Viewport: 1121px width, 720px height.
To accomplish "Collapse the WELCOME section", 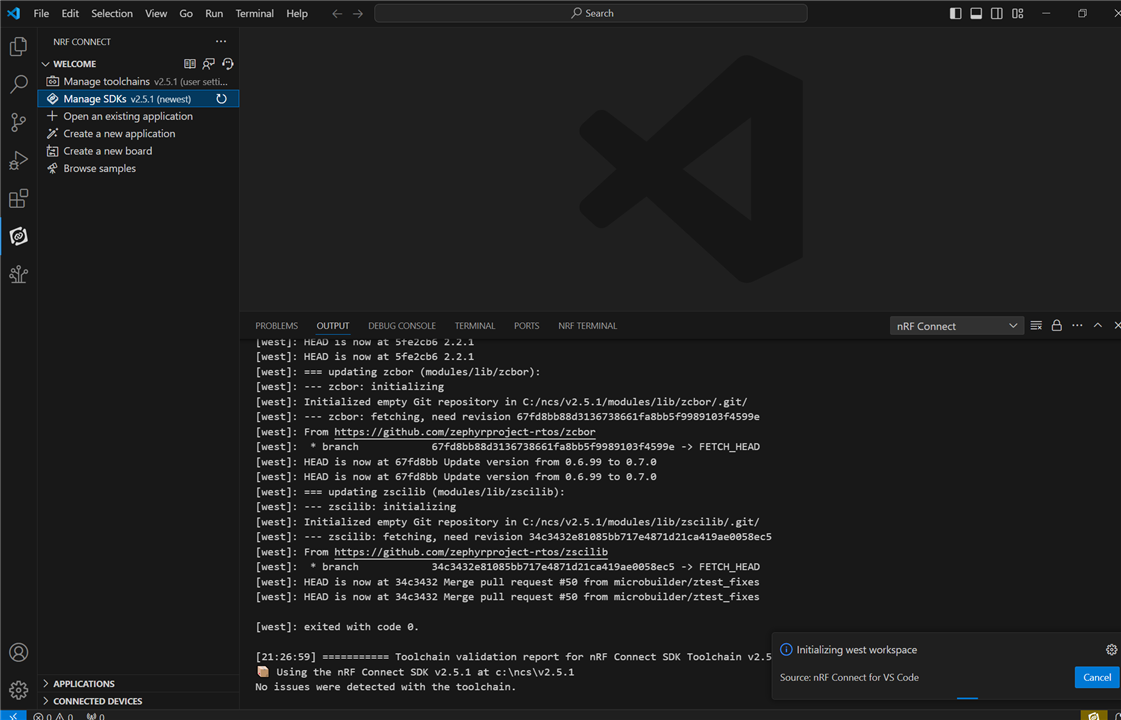I will (46, 64).
